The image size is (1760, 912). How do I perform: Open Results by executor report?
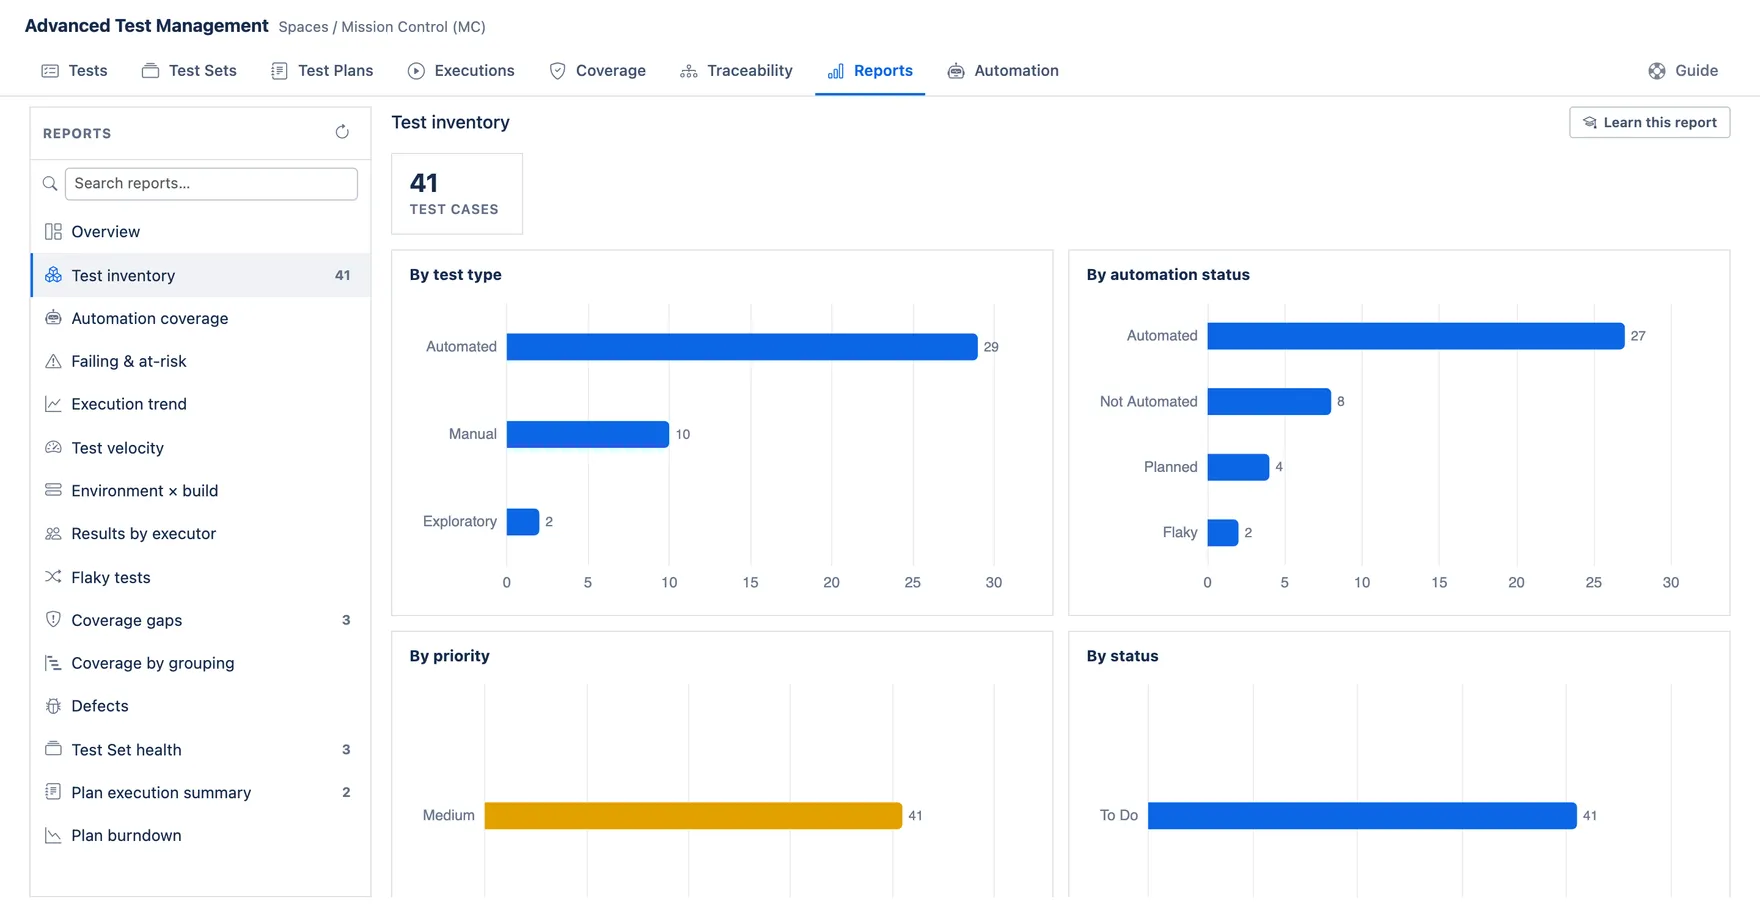(x=201, y=534)
